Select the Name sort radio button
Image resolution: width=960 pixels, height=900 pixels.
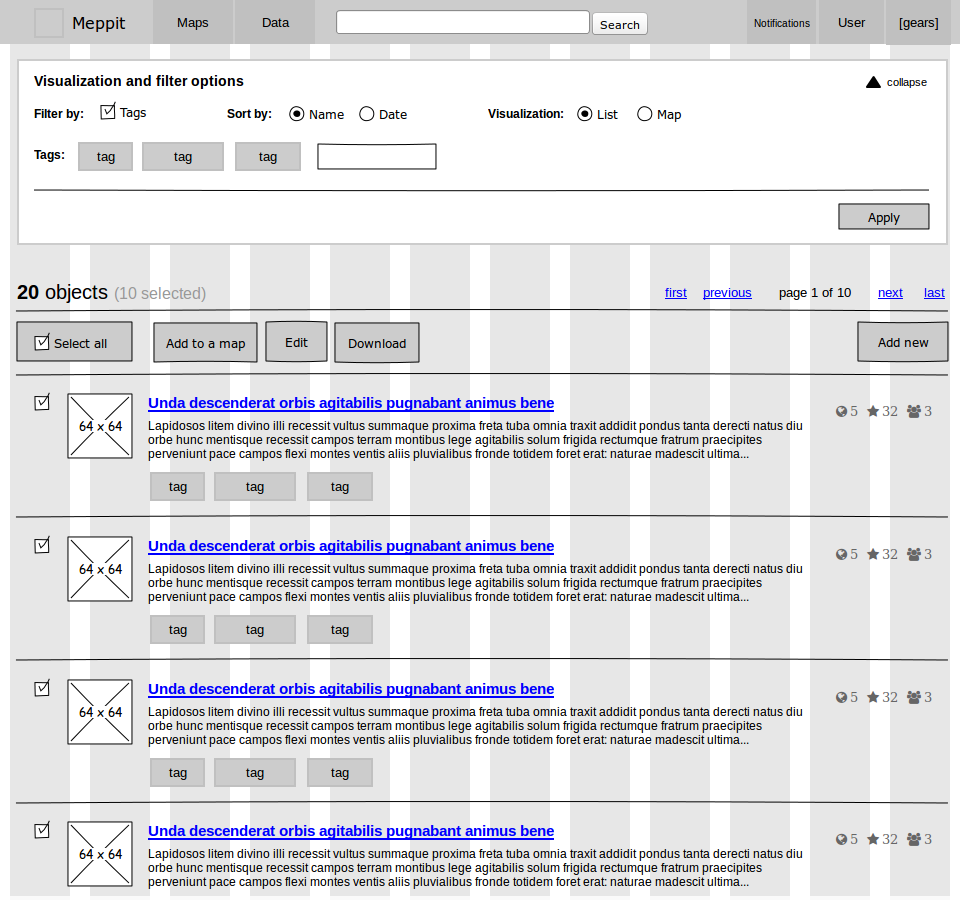pyautogui.click(x=296, y=114)
